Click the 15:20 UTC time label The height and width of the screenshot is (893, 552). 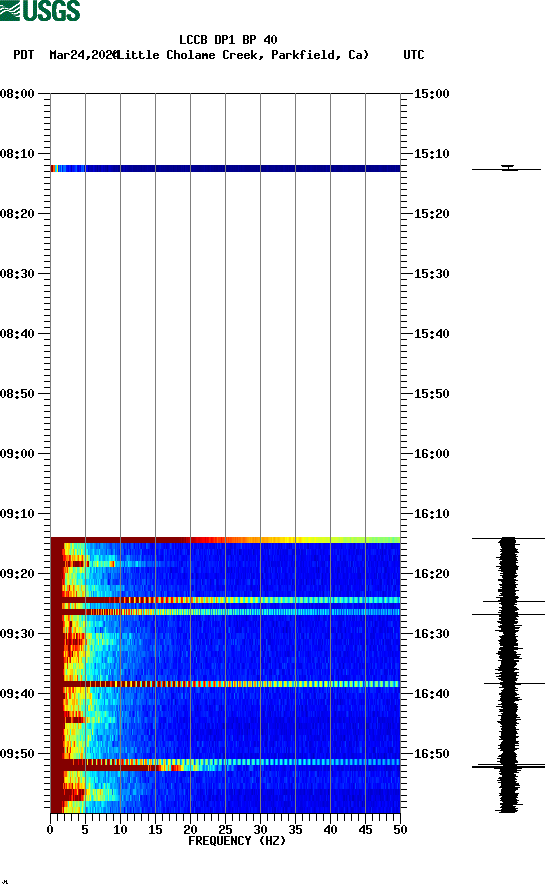pyautogui.click(x=431, y=214)
